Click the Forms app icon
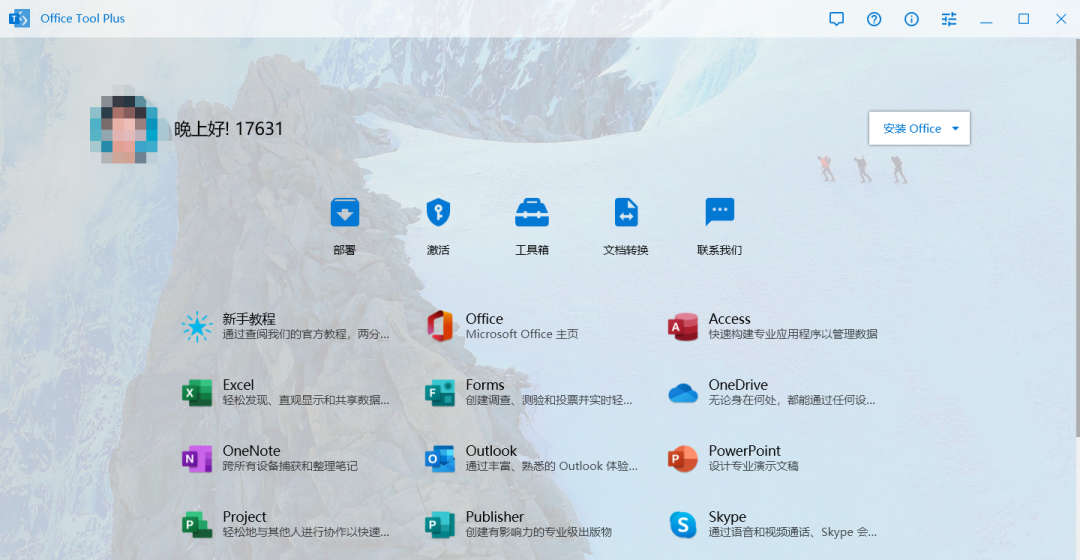Image resolution: width=1080 pixels, height=560 pixels. click(439, 393)
